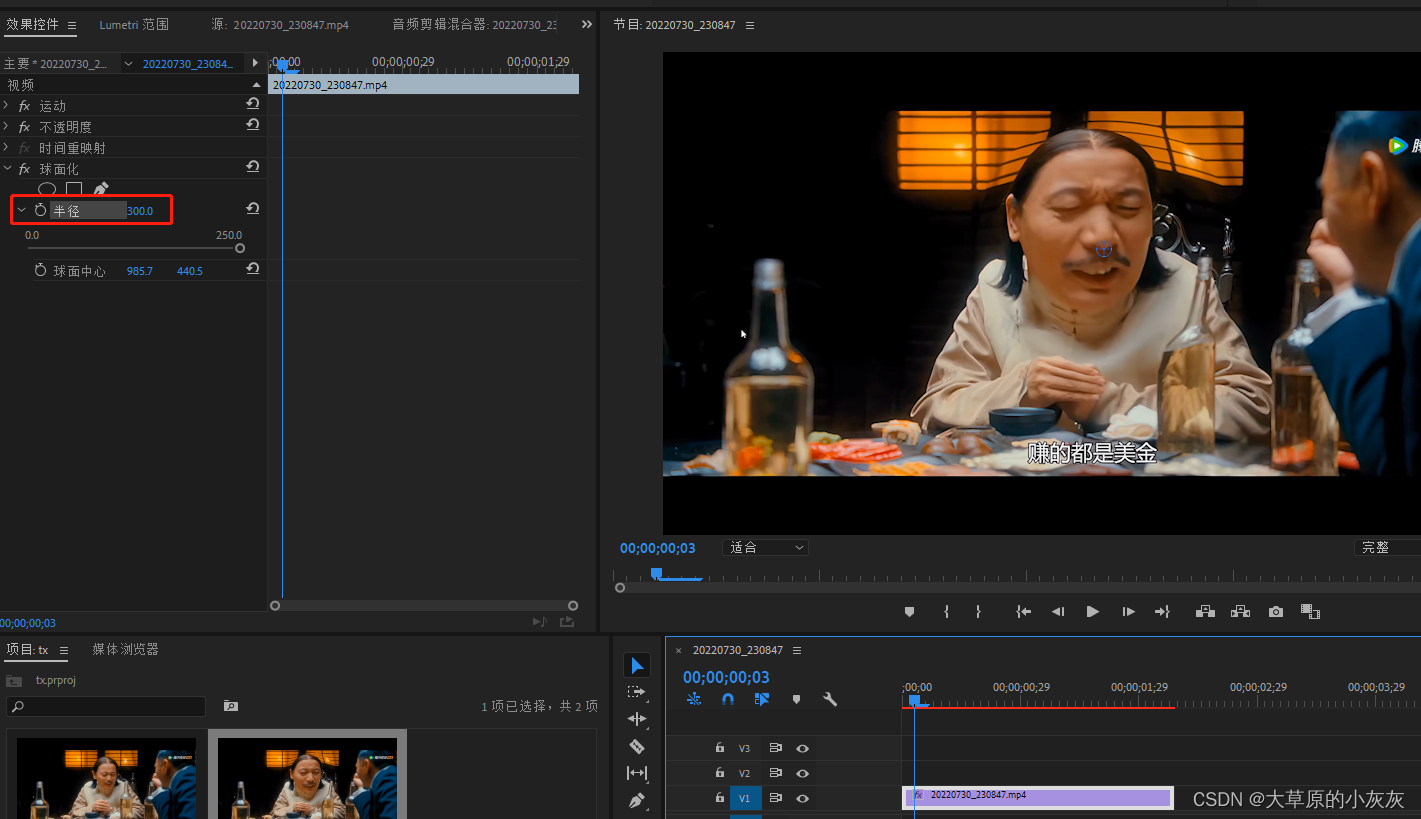Click the program monitor timecode 00;00;00;03
The image size is (1421, 819).
[x=657, y=548]
